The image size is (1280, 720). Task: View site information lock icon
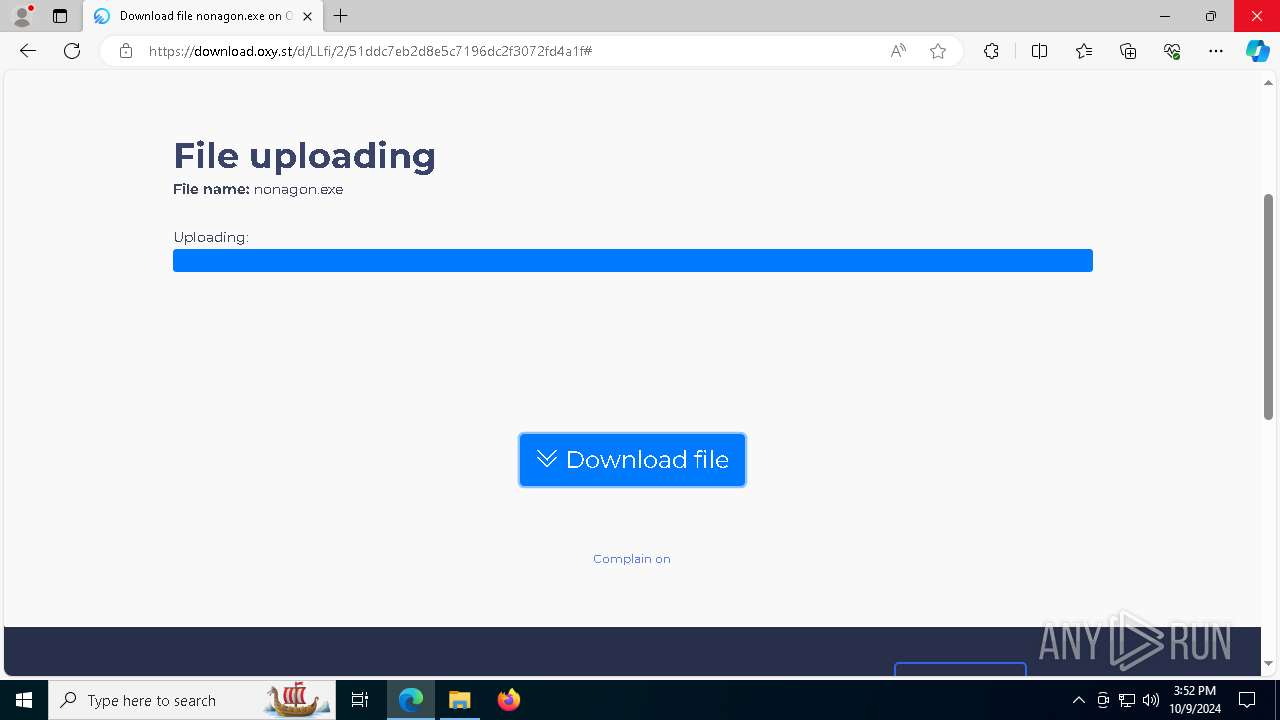[126, 51]
